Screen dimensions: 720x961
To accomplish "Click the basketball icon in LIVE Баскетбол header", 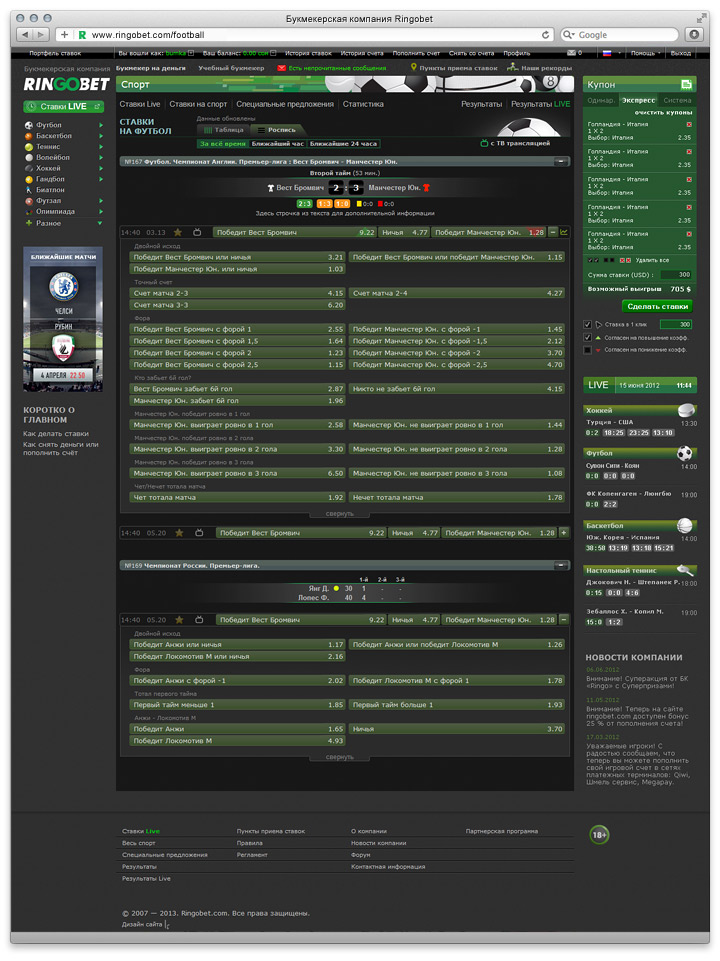I will (x=684, y=525).
